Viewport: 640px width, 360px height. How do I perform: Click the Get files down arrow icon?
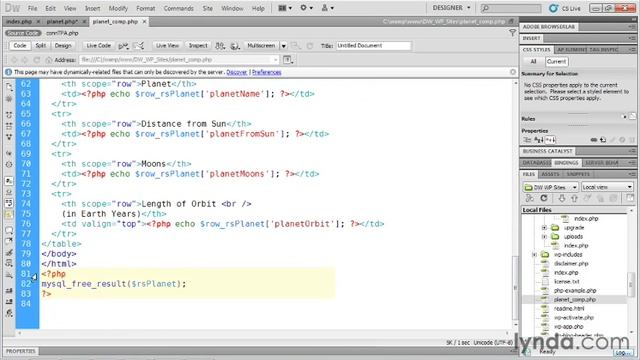click(562, 198)
